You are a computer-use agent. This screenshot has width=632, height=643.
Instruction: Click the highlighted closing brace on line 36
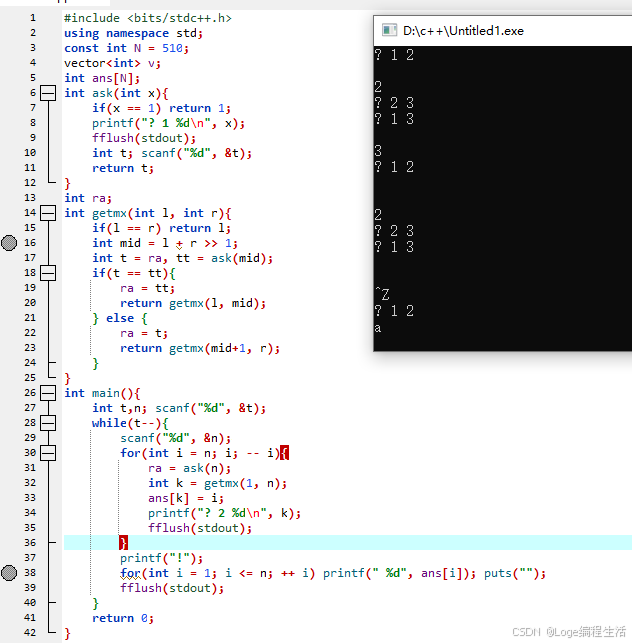(123, 543)
